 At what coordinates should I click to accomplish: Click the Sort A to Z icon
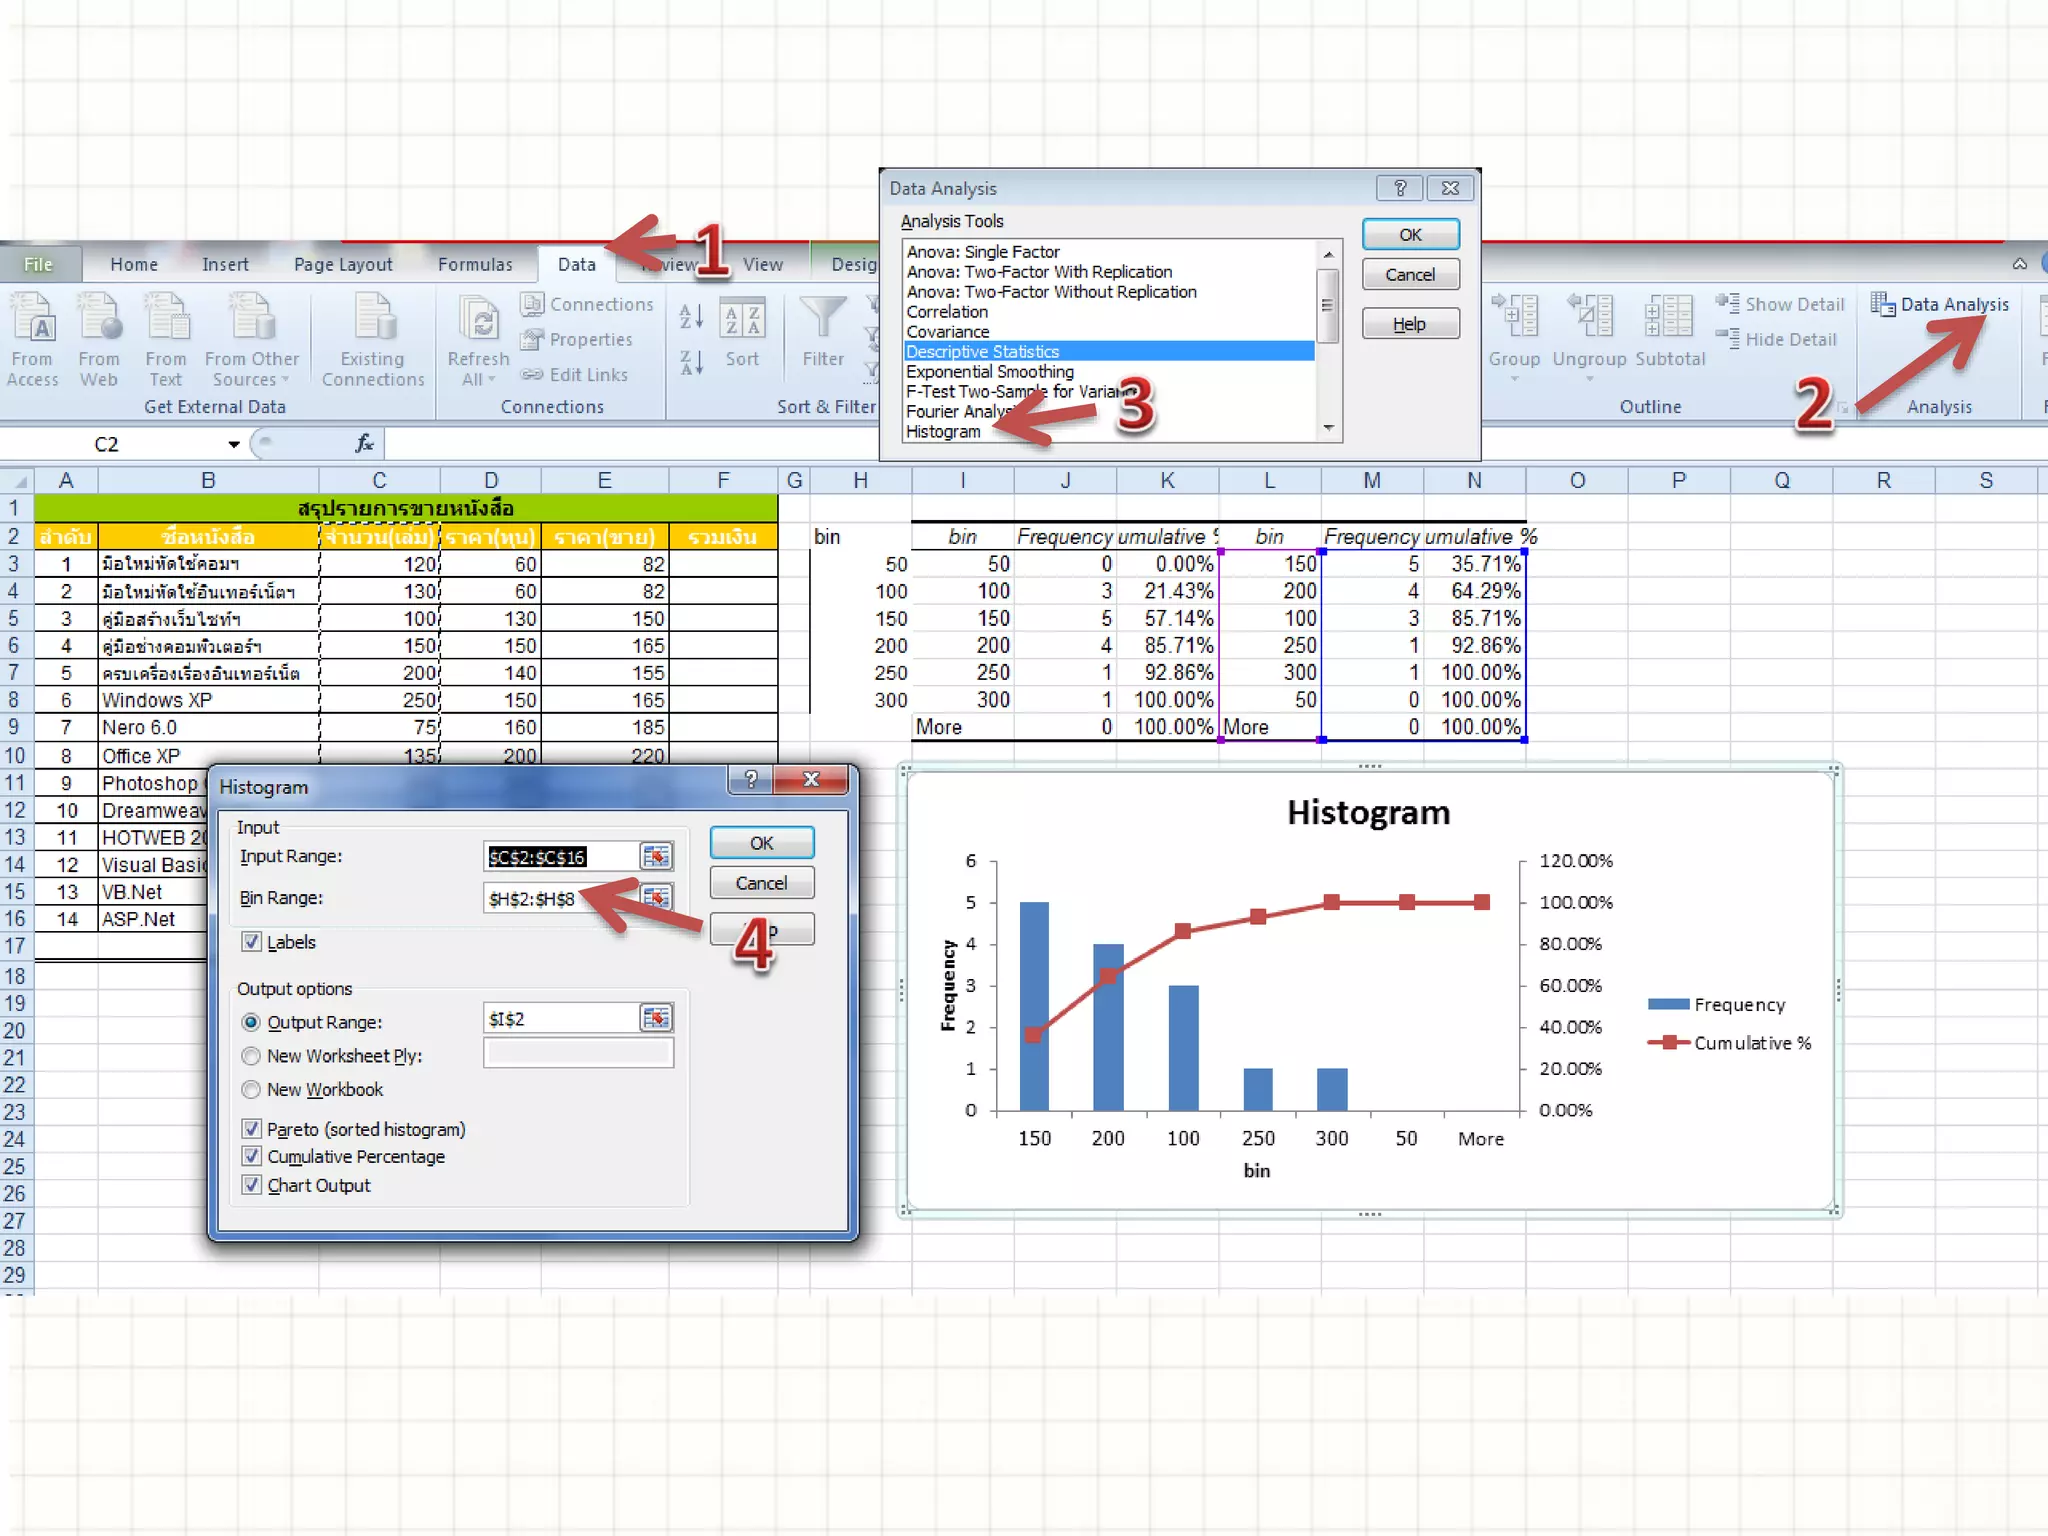[x=691, y=316]
